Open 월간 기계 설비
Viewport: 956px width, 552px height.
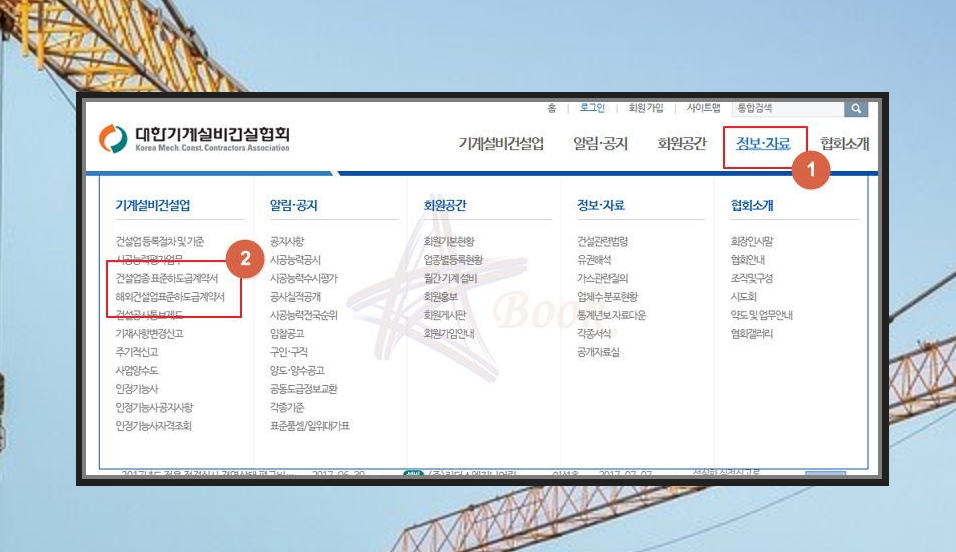tap(451, 278)
